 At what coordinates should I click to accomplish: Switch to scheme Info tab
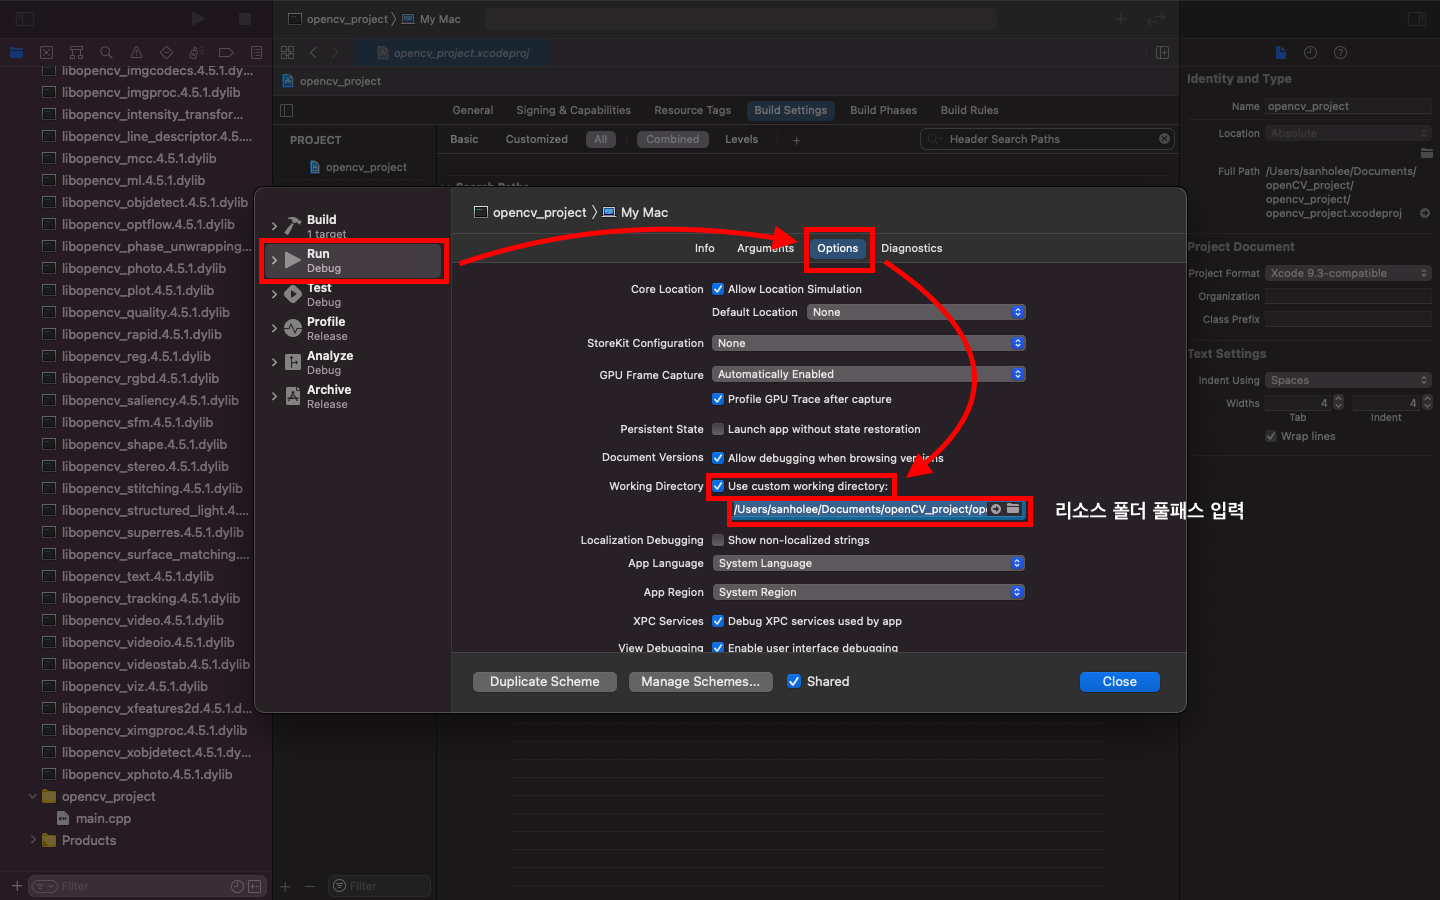click(705, 248)
